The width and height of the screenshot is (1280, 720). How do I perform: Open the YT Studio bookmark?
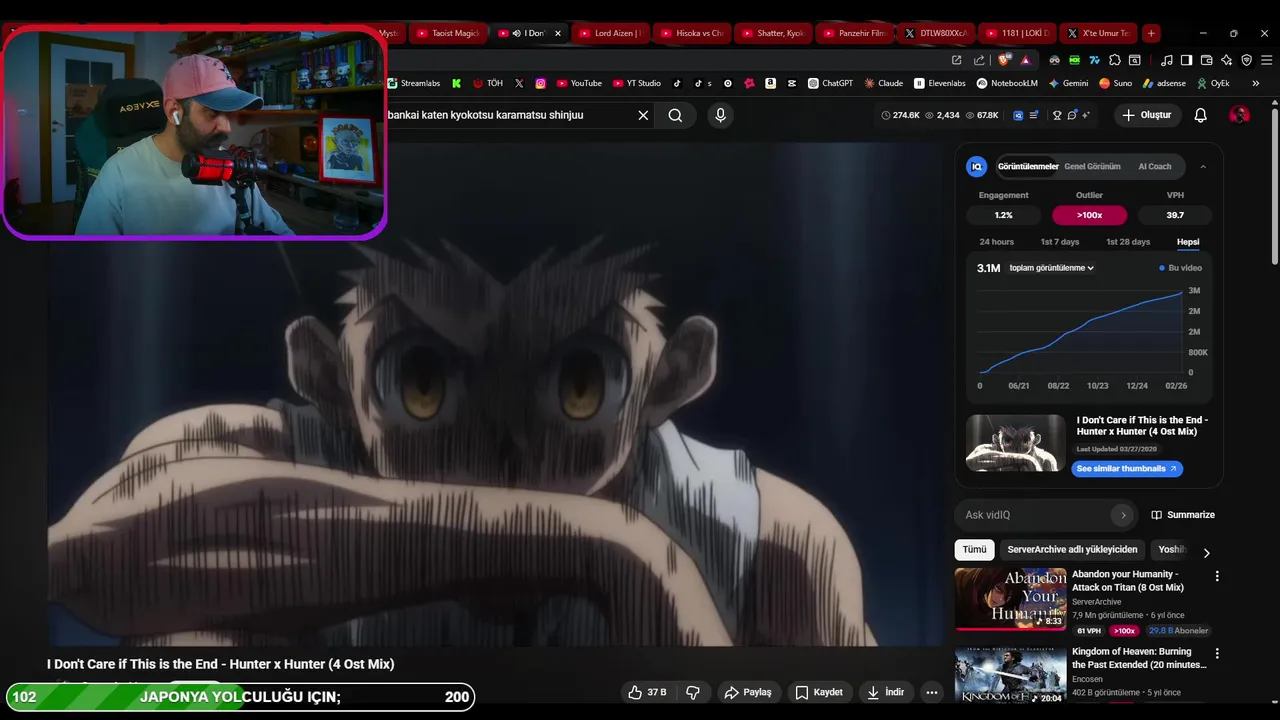[637, 84]
